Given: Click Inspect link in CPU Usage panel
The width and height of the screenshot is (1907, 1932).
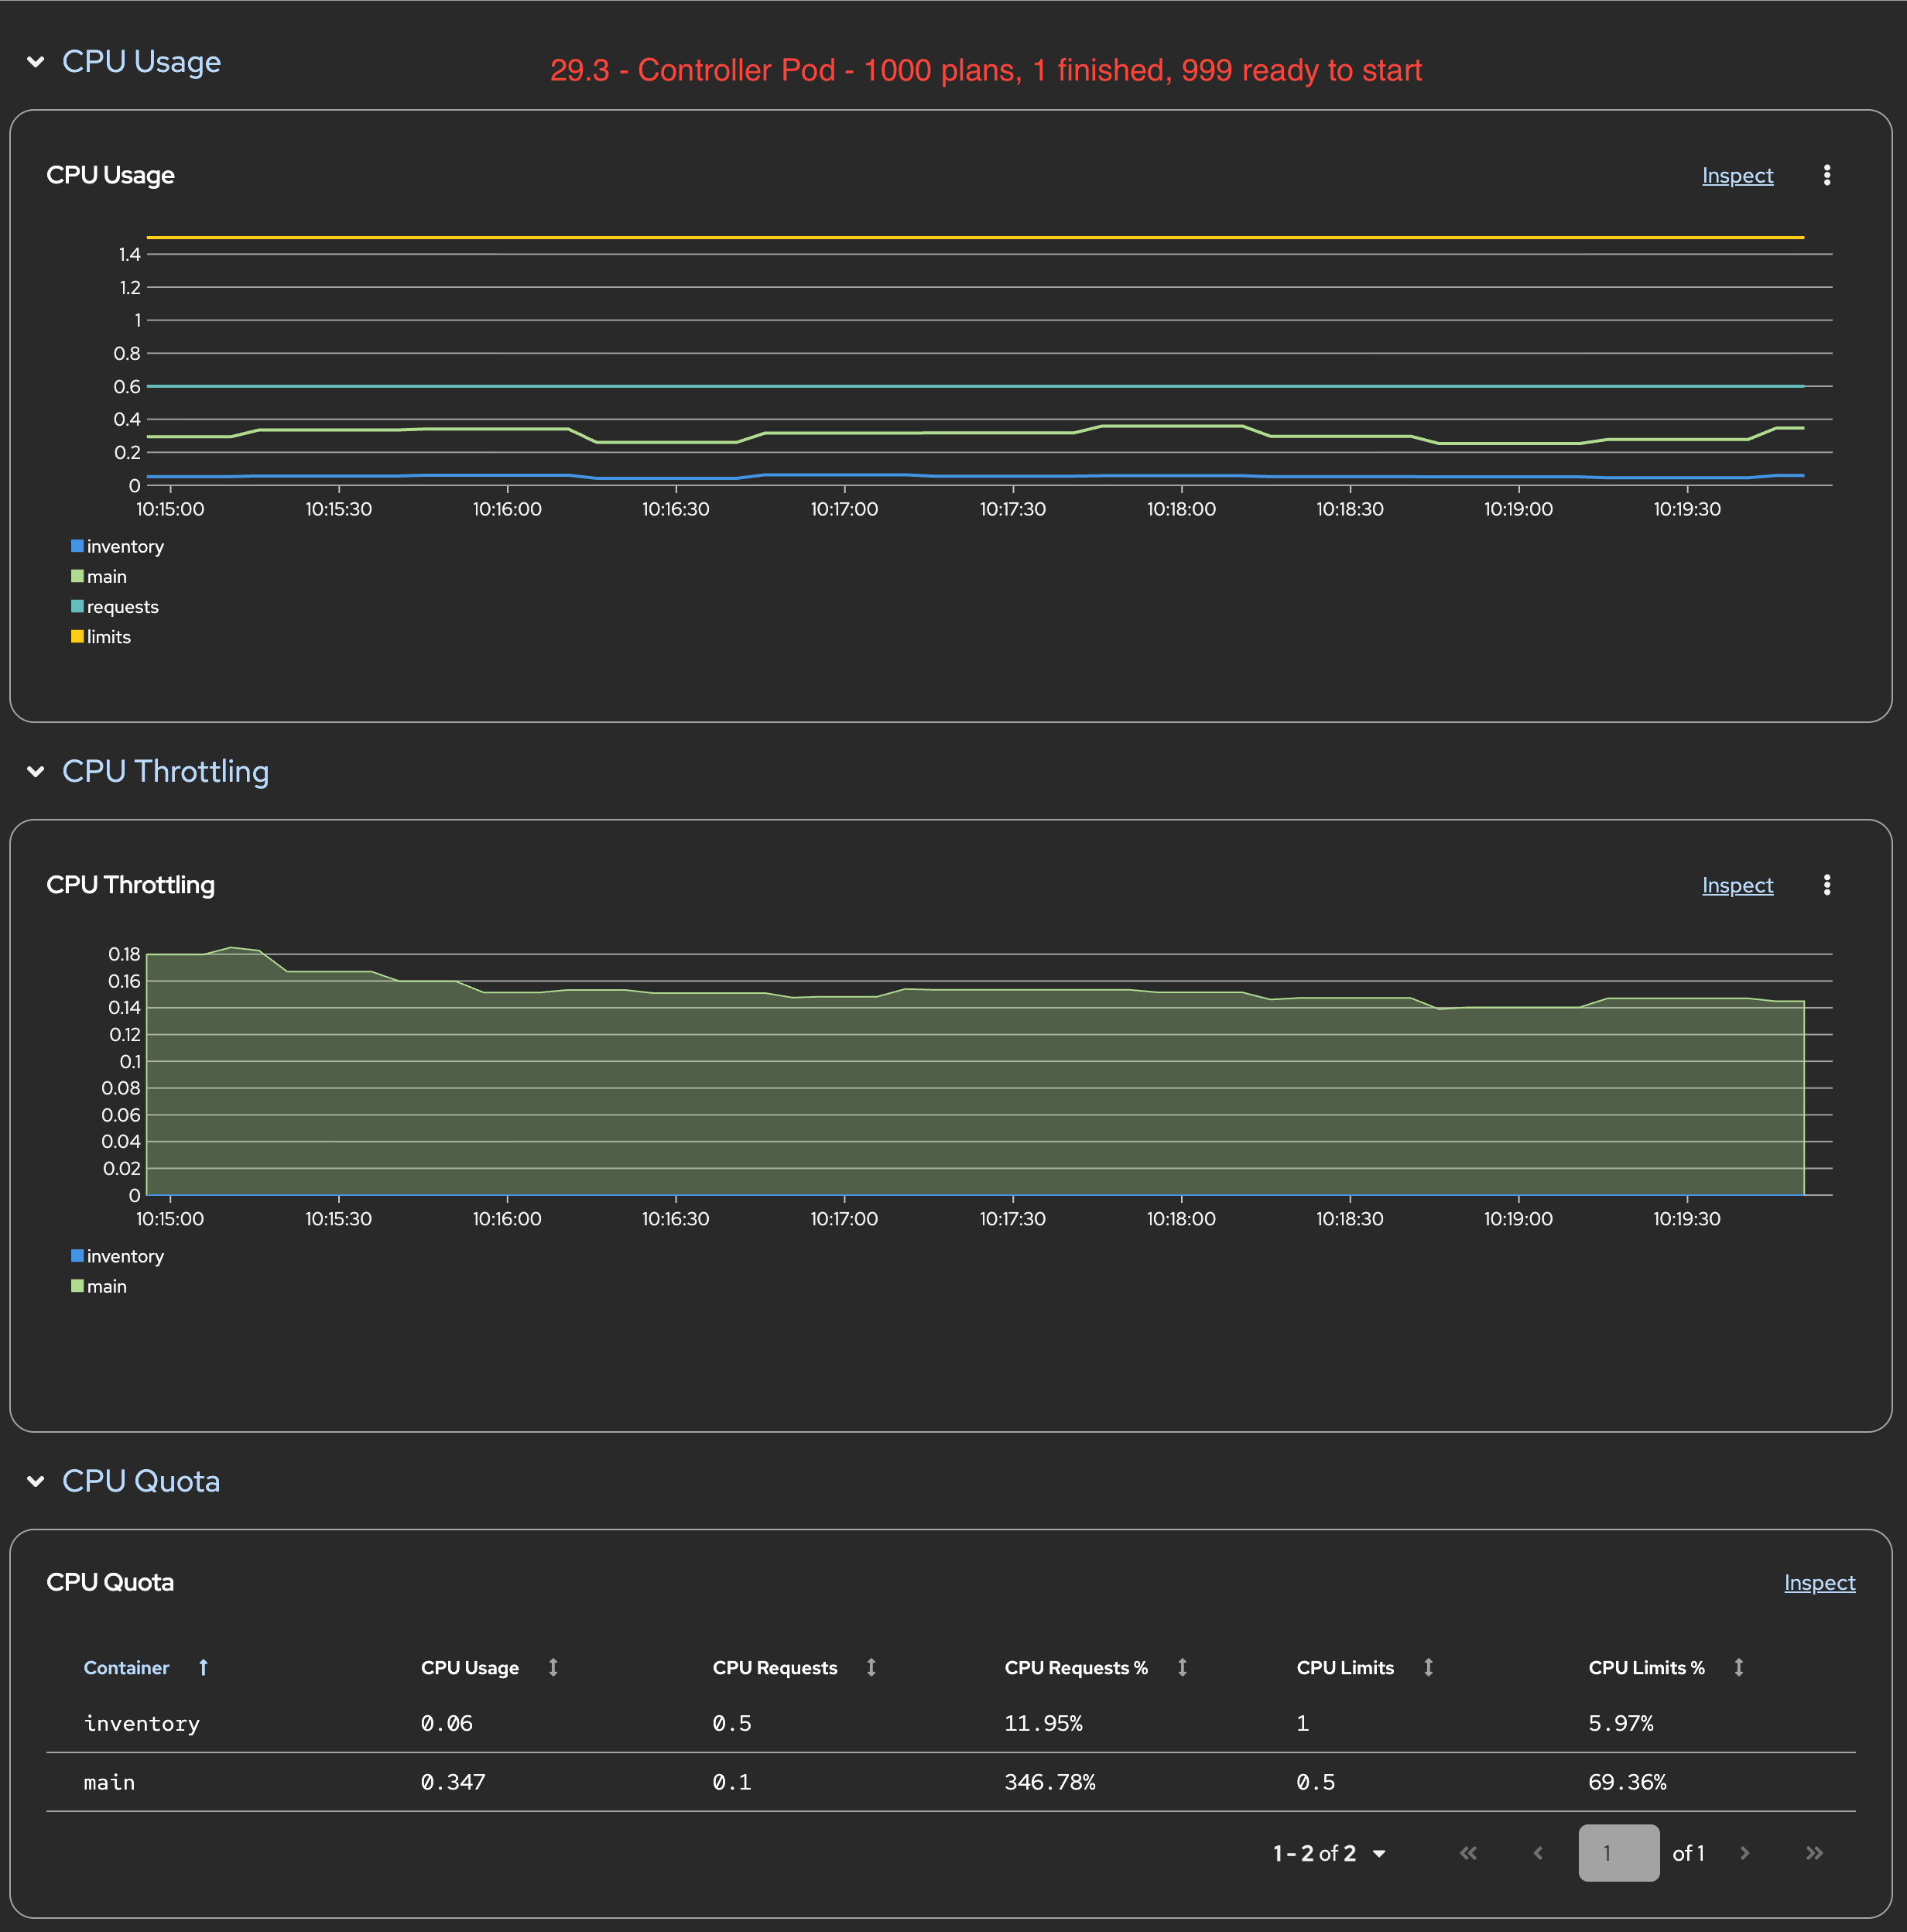Looking at the screenshot, I should [x=1737, y=176].
